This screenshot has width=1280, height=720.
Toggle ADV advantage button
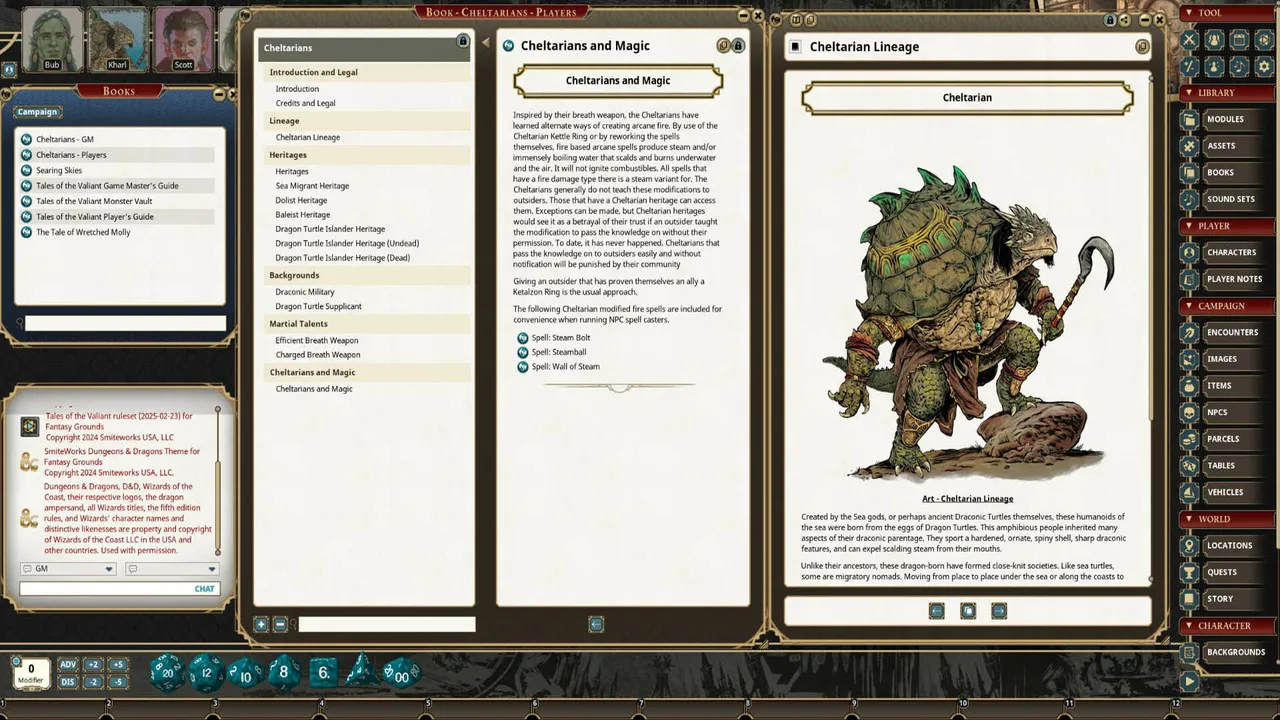(68, 665)
